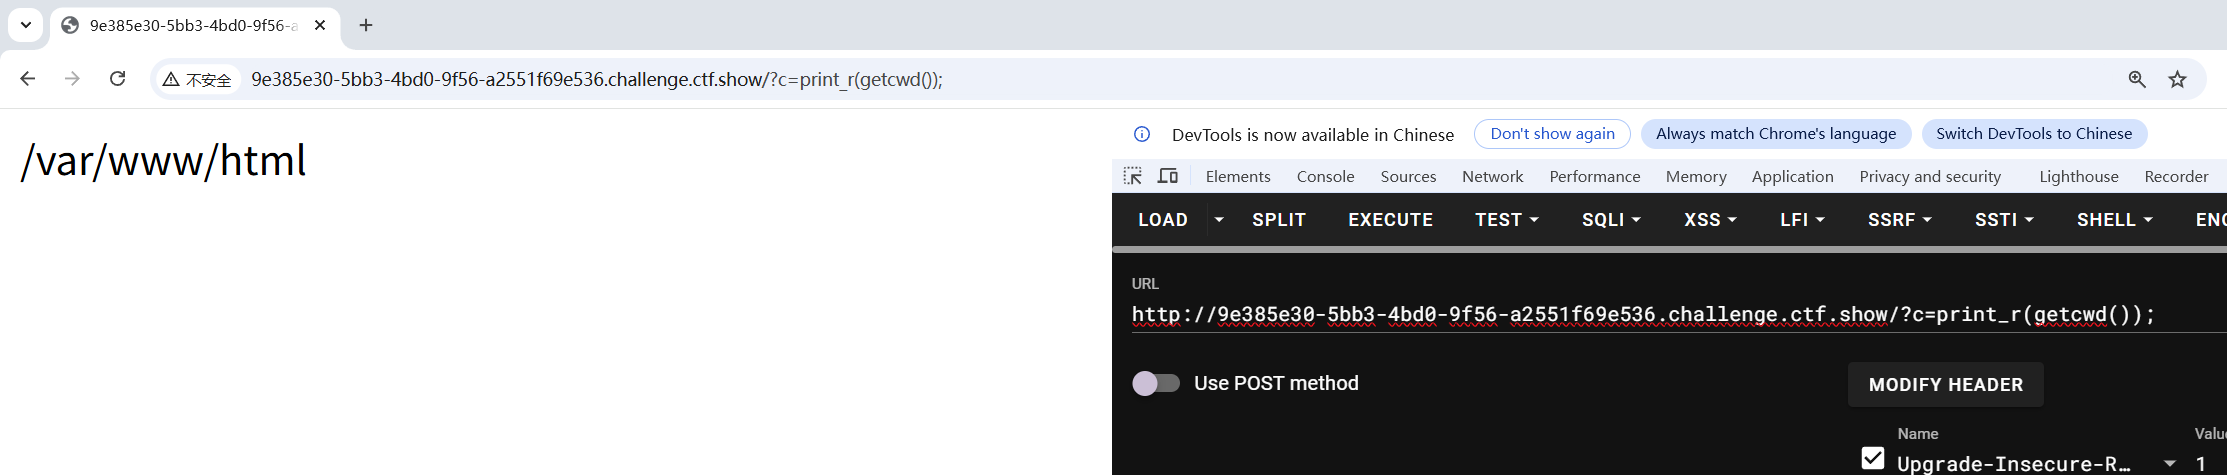Click the MODIFY HEADER button
Screen dimensions: 2227x475
click(x=1945, y=385)
